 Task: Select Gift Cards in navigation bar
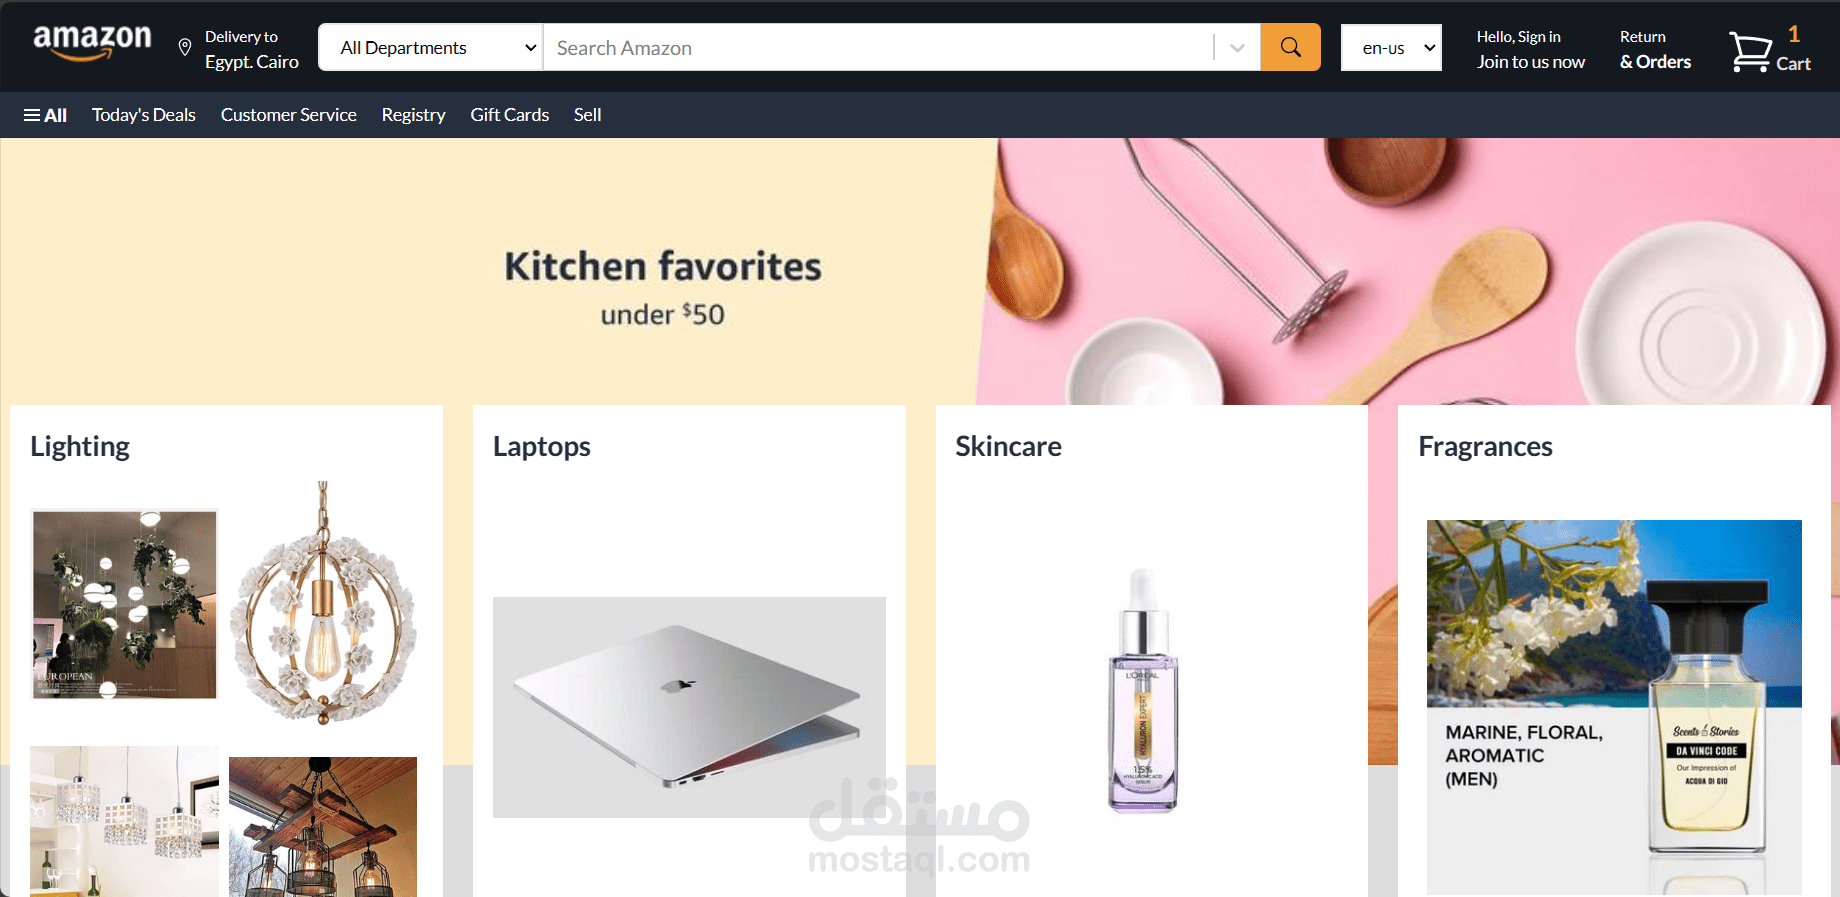(510, 115)
